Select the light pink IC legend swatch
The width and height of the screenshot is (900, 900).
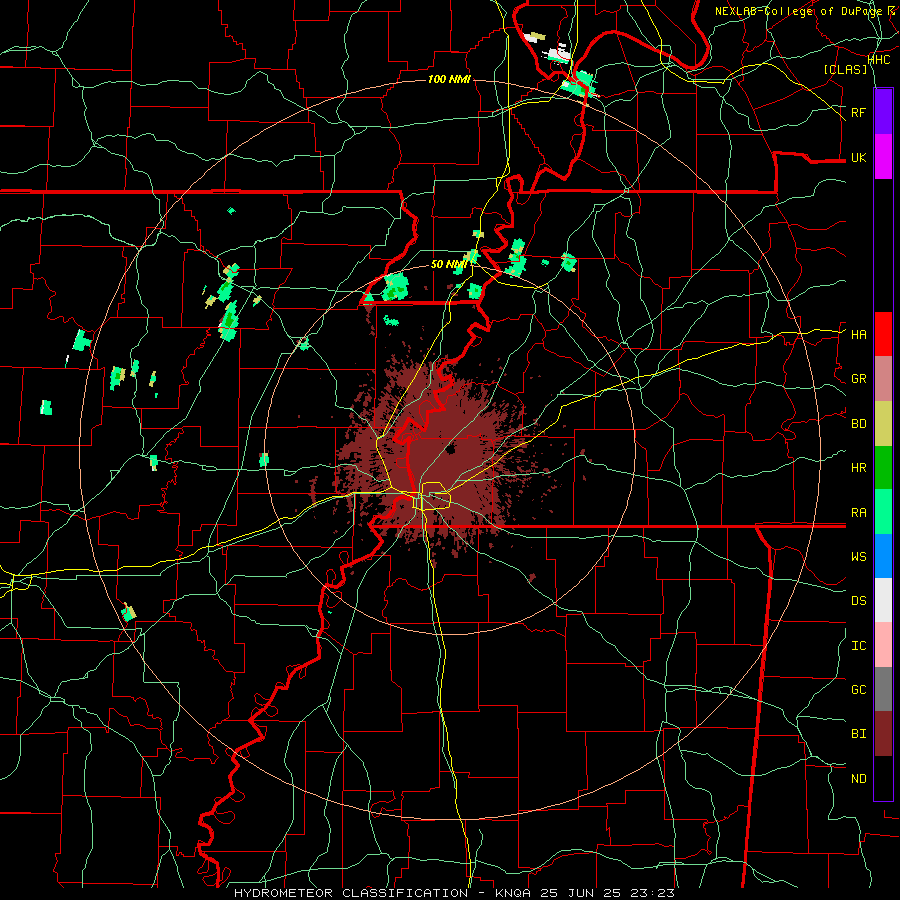pos(883,645)
